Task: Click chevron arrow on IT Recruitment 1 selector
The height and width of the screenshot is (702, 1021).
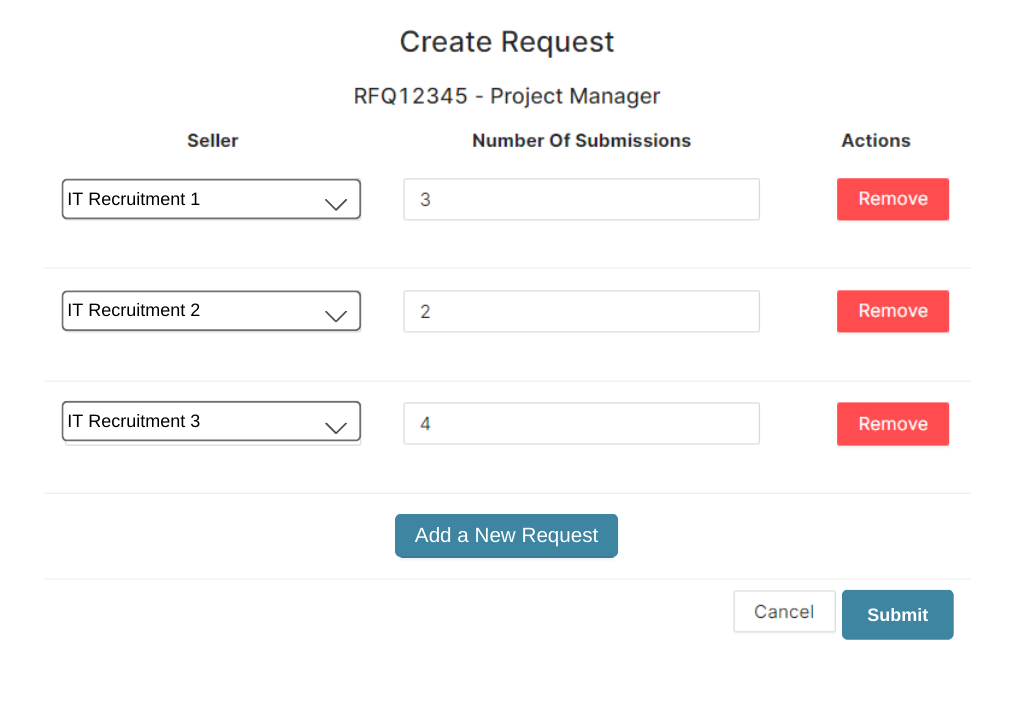Action: (336, 204)
